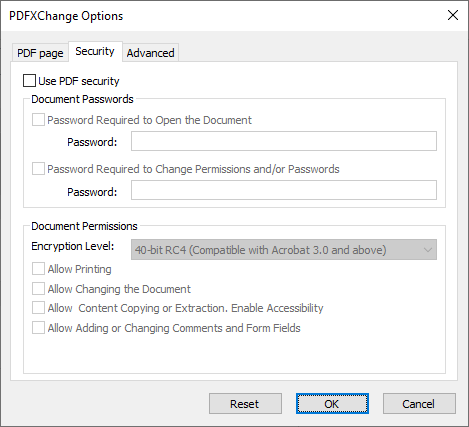Click the Cancel button
The width and height of the screenshot is (469, 427).
(419, 404)
